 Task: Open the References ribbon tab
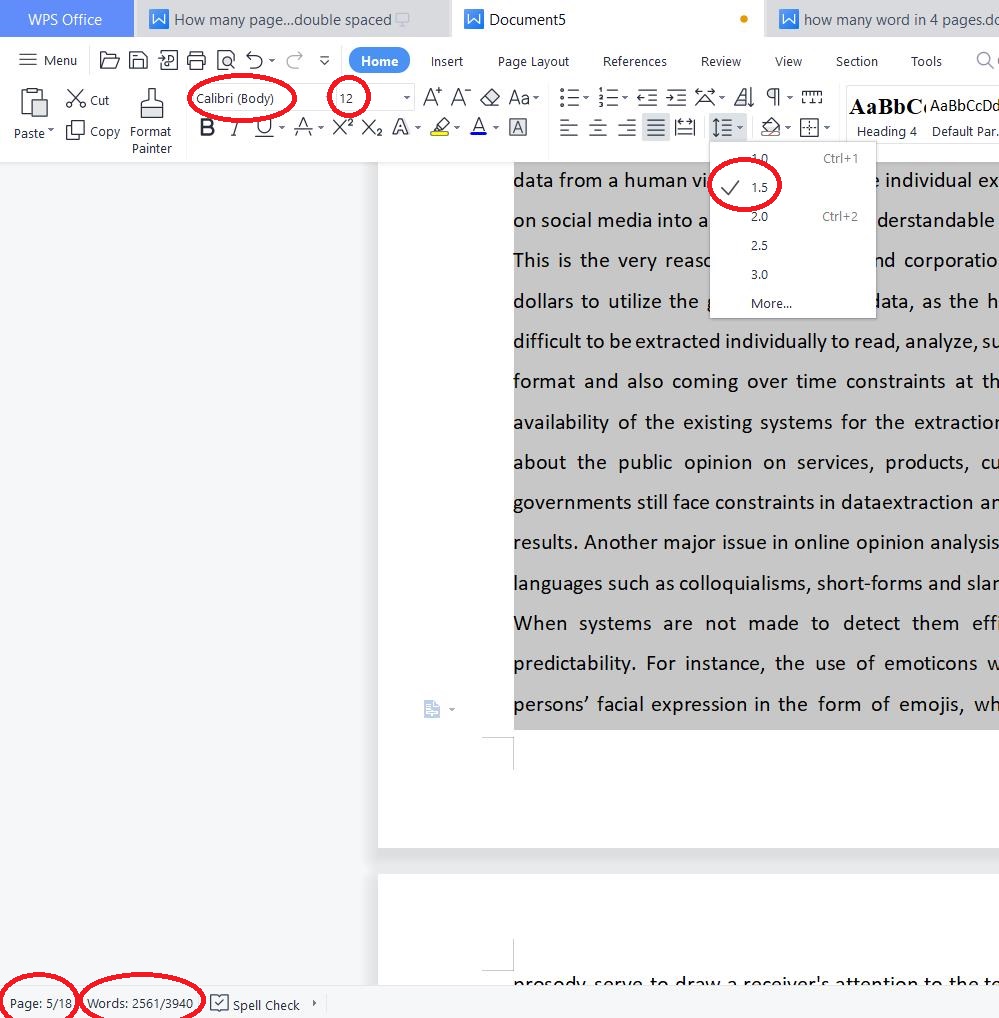tap(634, 61)
